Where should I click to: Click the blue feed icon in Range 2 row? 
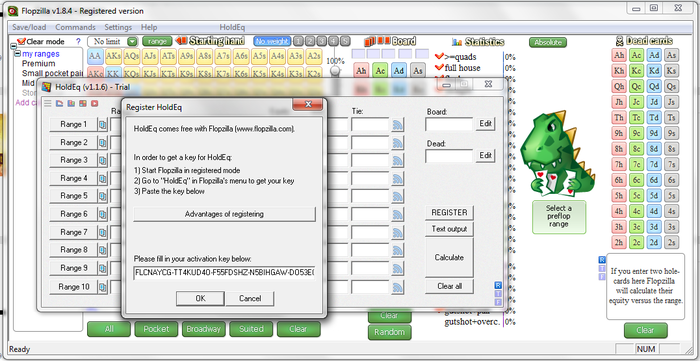tap(397, 143)
